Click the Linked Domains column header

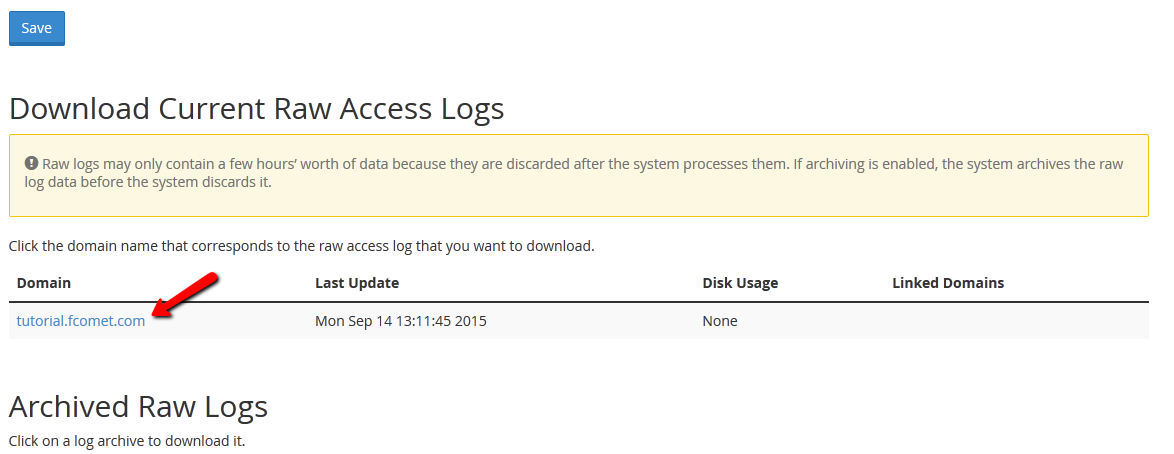click(948, 283)
